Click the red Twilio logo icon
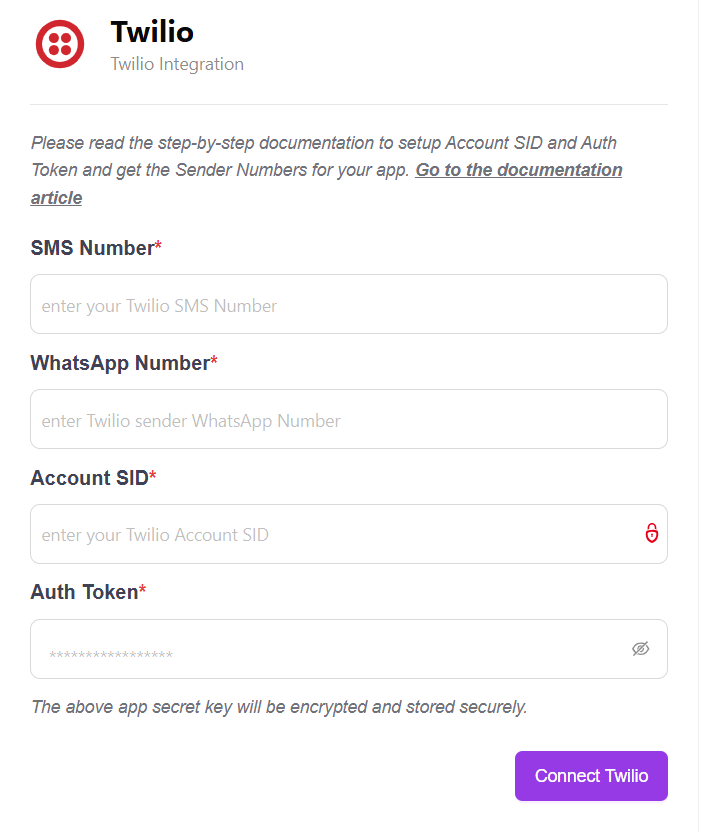This screenshot has height=832, width=709. click(x=59, y=44)
